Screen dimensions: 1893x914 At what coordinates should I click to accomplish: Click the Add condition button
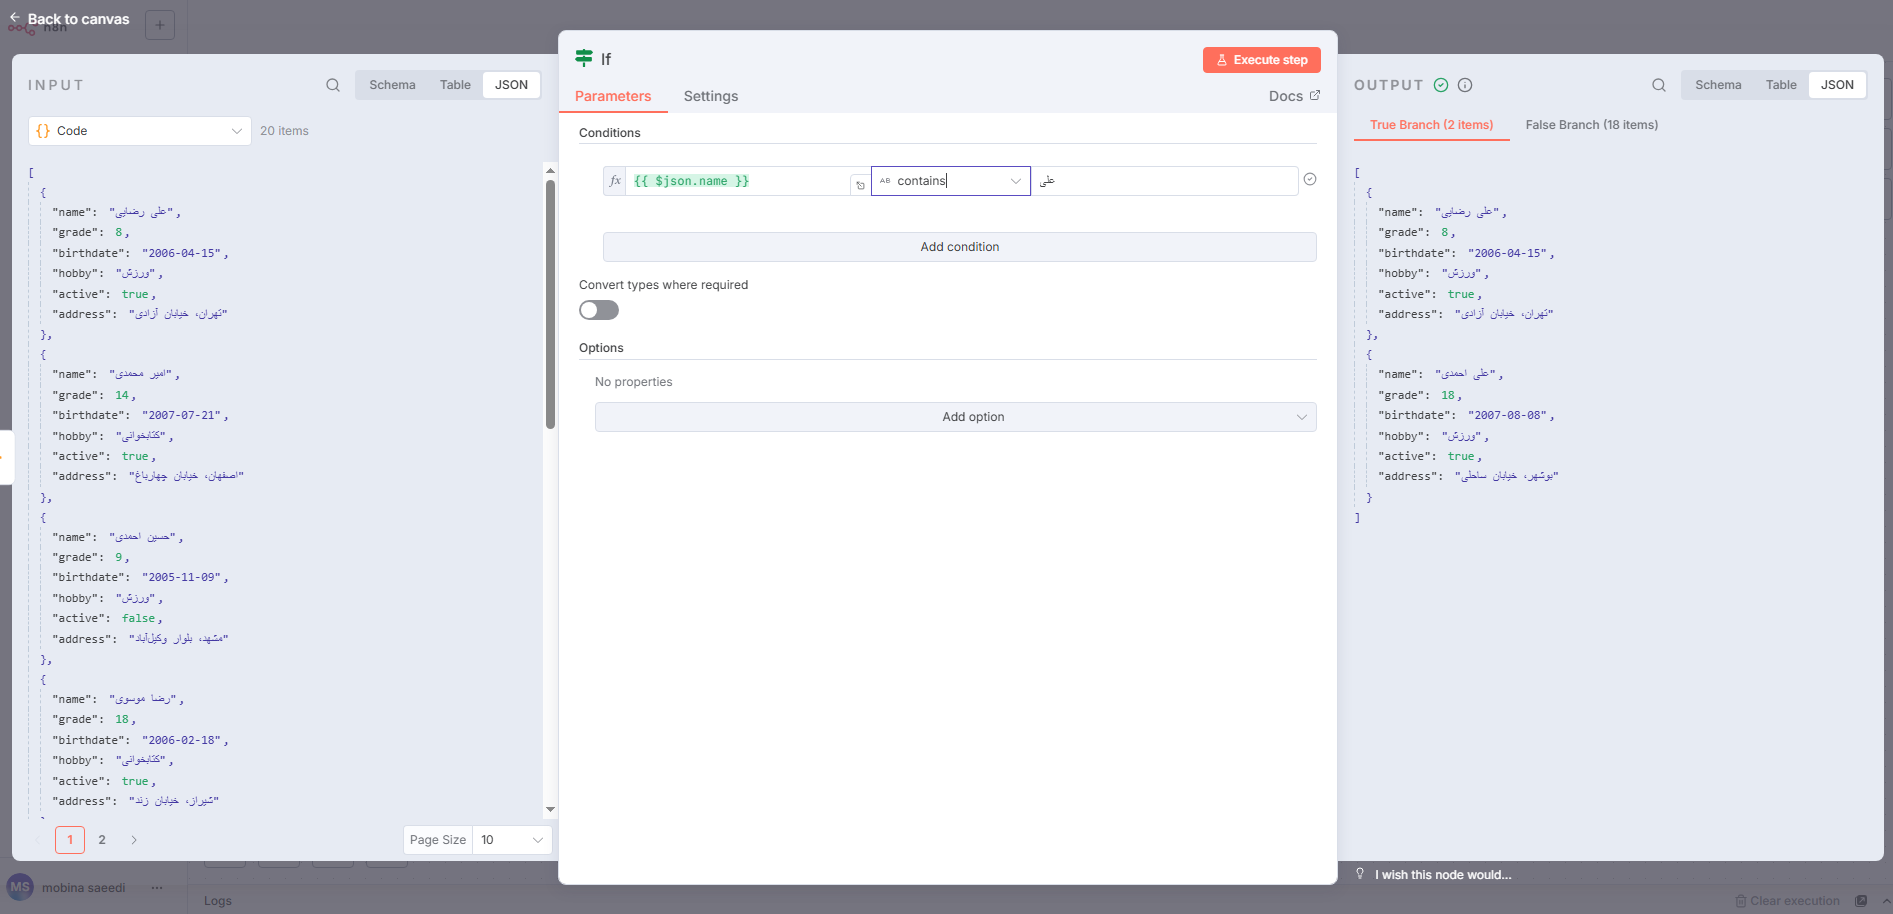click(959, 247)
